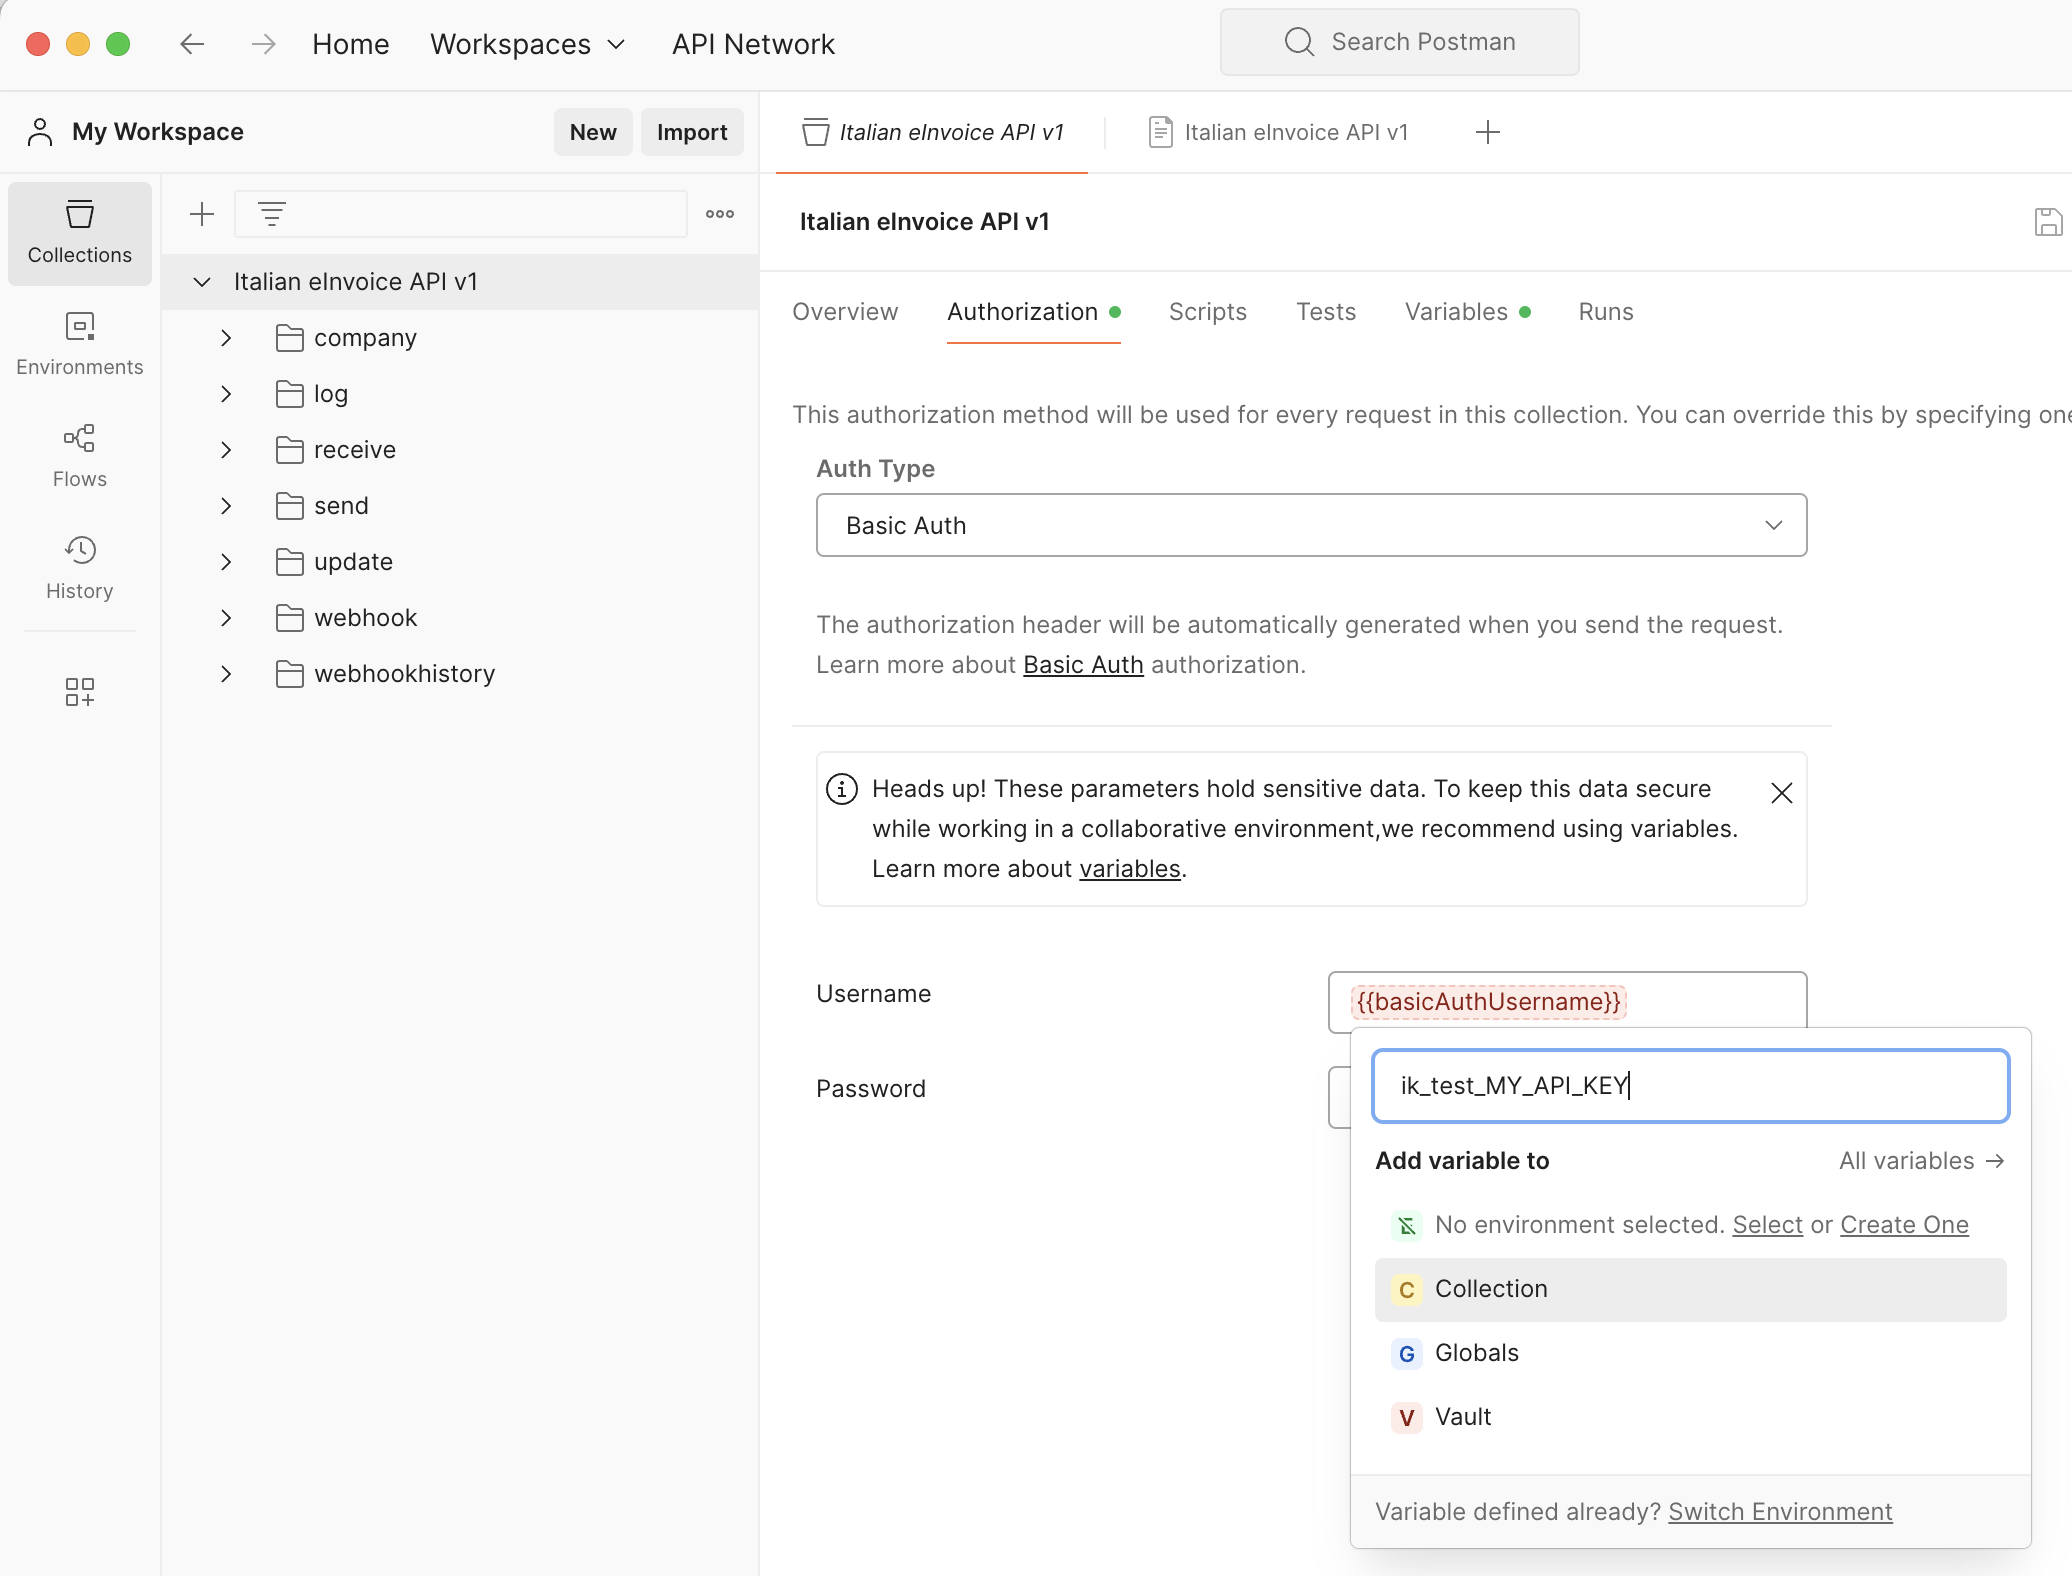Open collections more options ellipsis
The width and height of the screenshot is (2072, 1576).
720,214
